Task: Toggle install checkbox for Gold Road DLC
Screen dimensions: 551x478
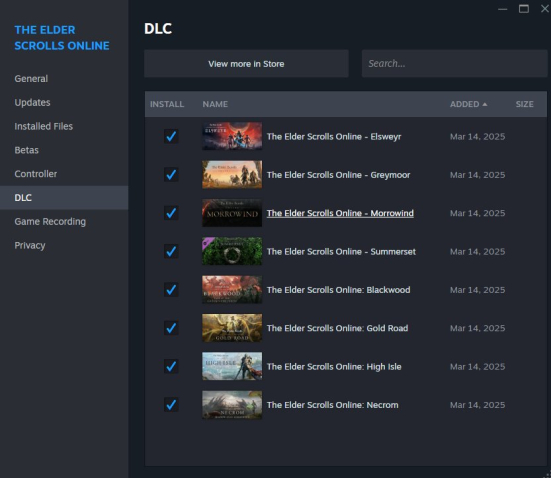Action: [171, 328]
